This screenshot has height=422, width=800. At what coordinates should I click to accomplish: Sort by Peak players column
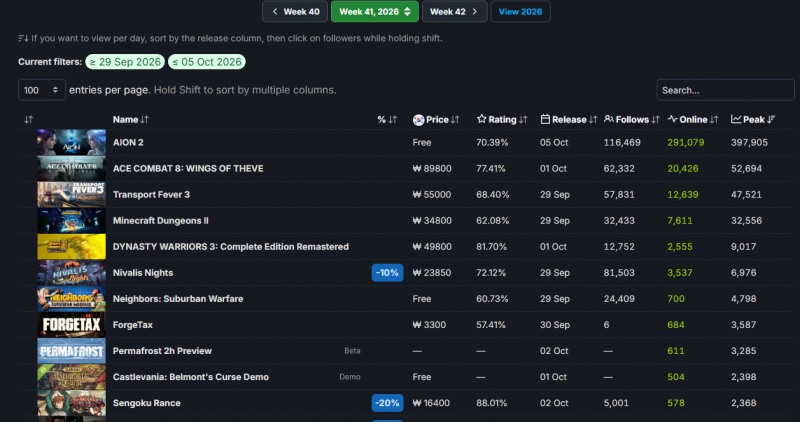tap(753, 119)
